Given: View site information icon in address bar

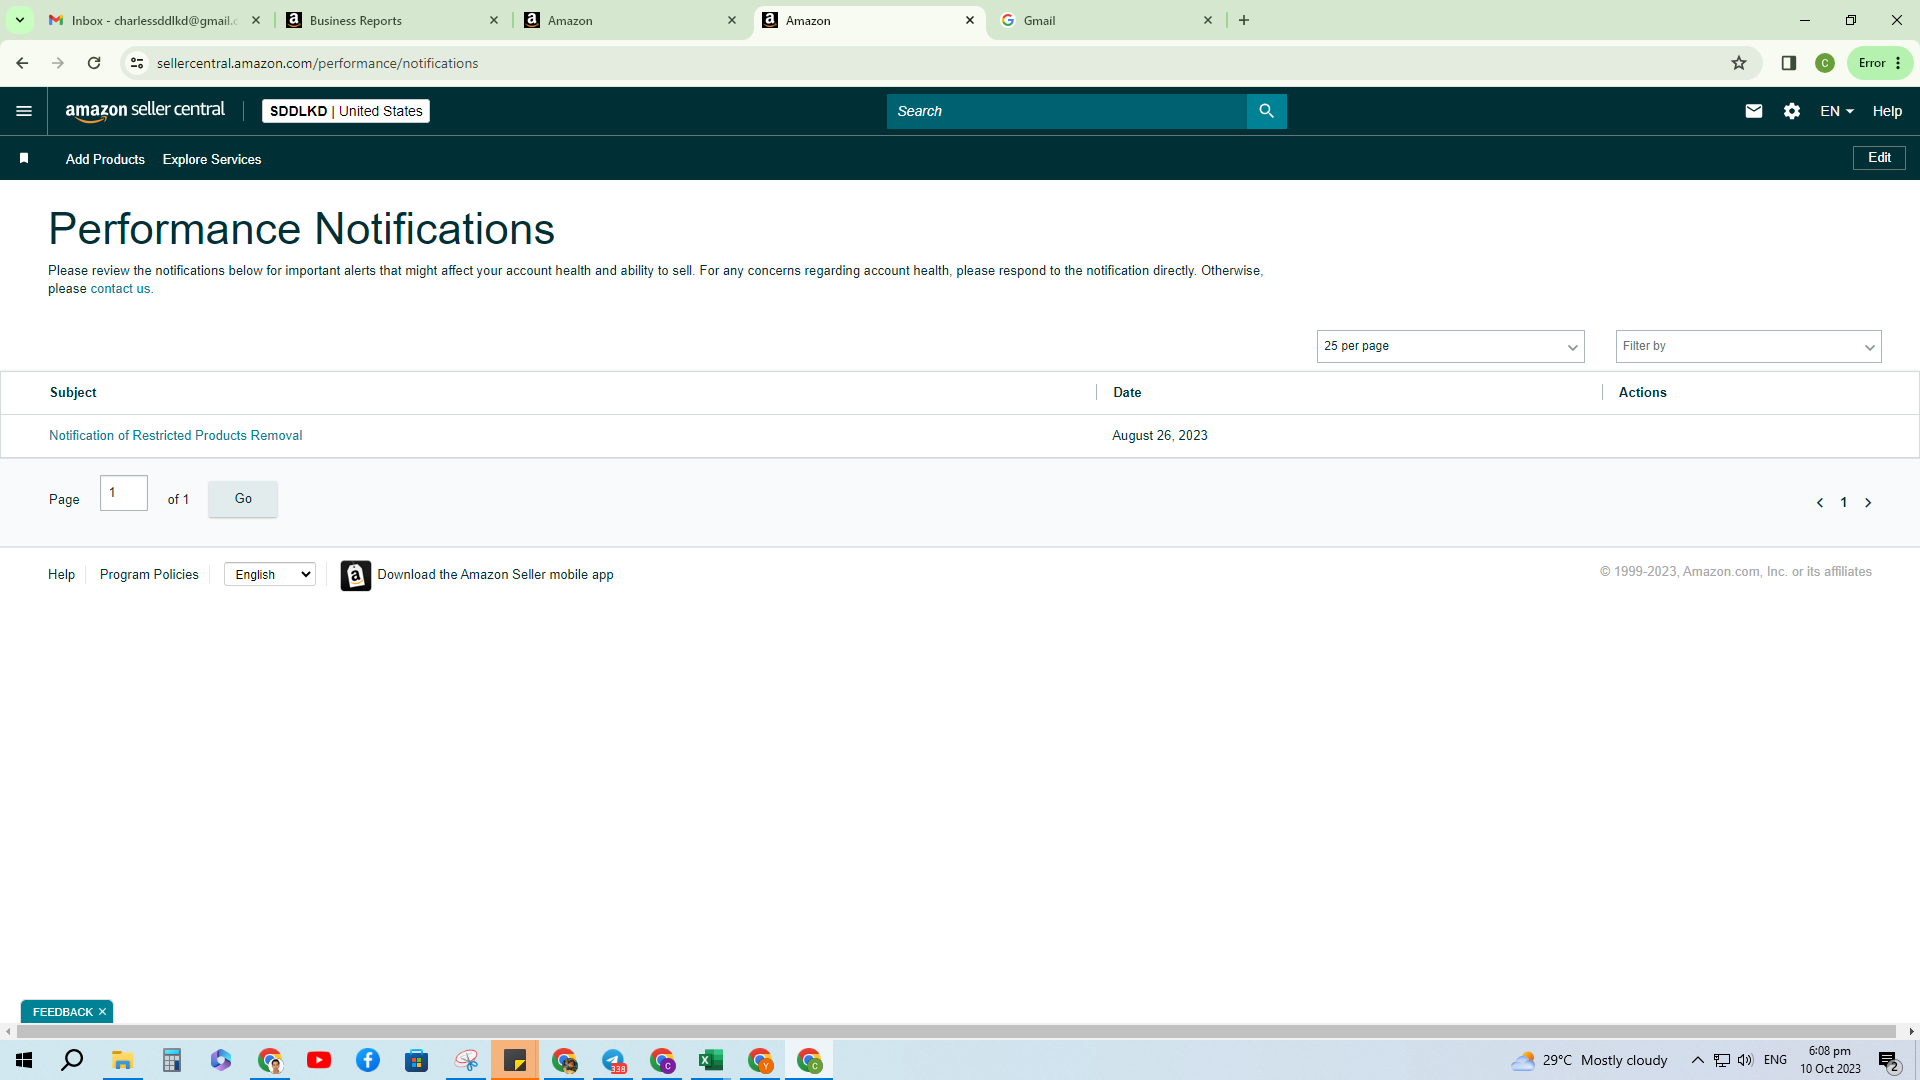Looking at the screenshot, I should tap(137, 63).
